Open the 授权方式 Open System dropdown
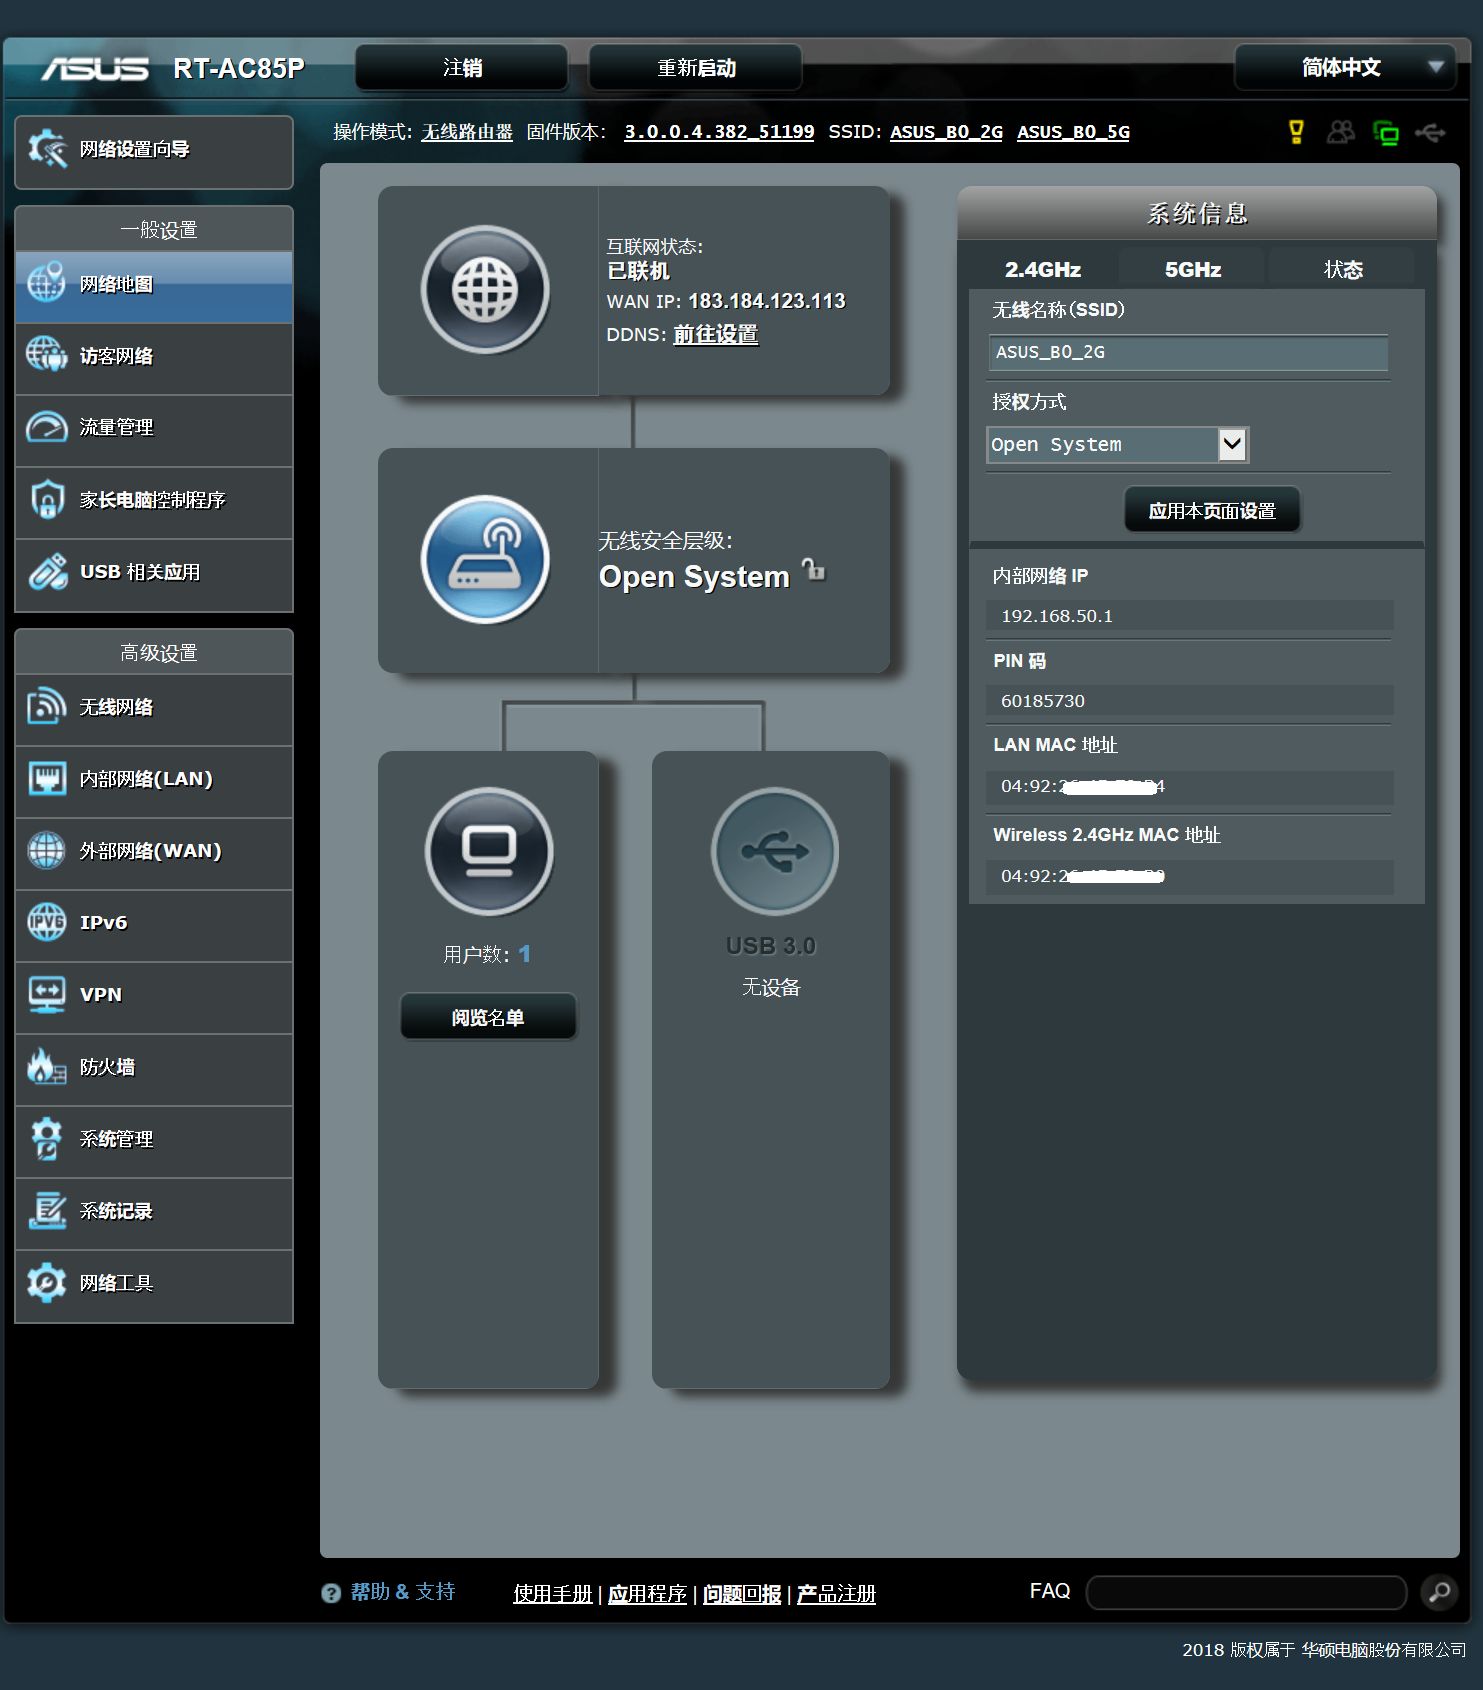 click(1118, 445)
